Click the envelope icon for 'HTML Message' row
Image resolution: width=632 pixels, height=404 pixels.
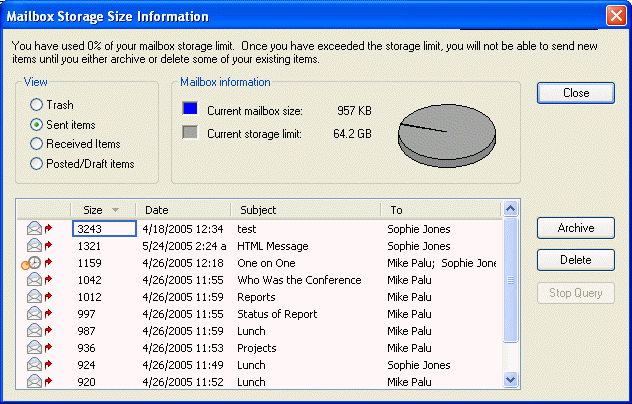[x=34, y=246]
